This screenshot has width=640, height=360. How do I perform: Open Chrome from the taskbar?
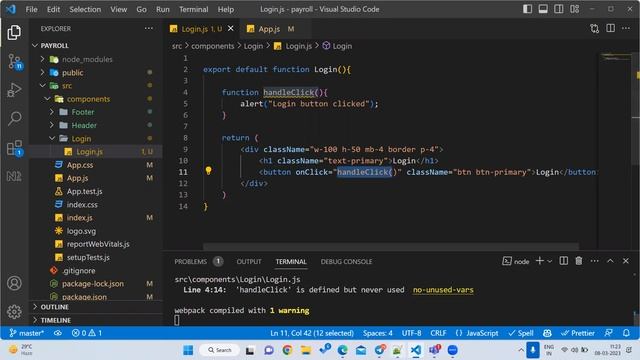pyautogui.click(x=287, y=350)
